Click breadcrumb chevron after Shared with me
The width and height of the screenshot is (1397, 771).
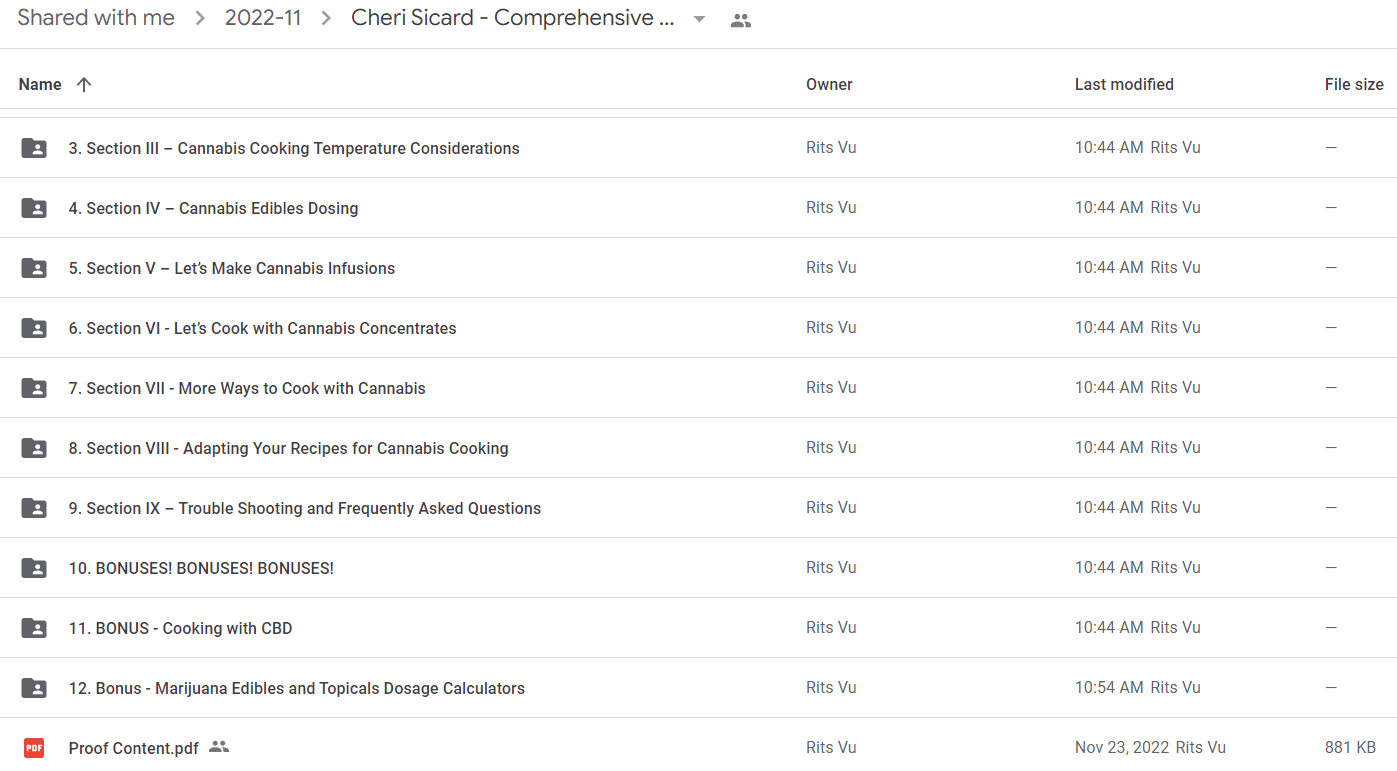click(200, 18)
